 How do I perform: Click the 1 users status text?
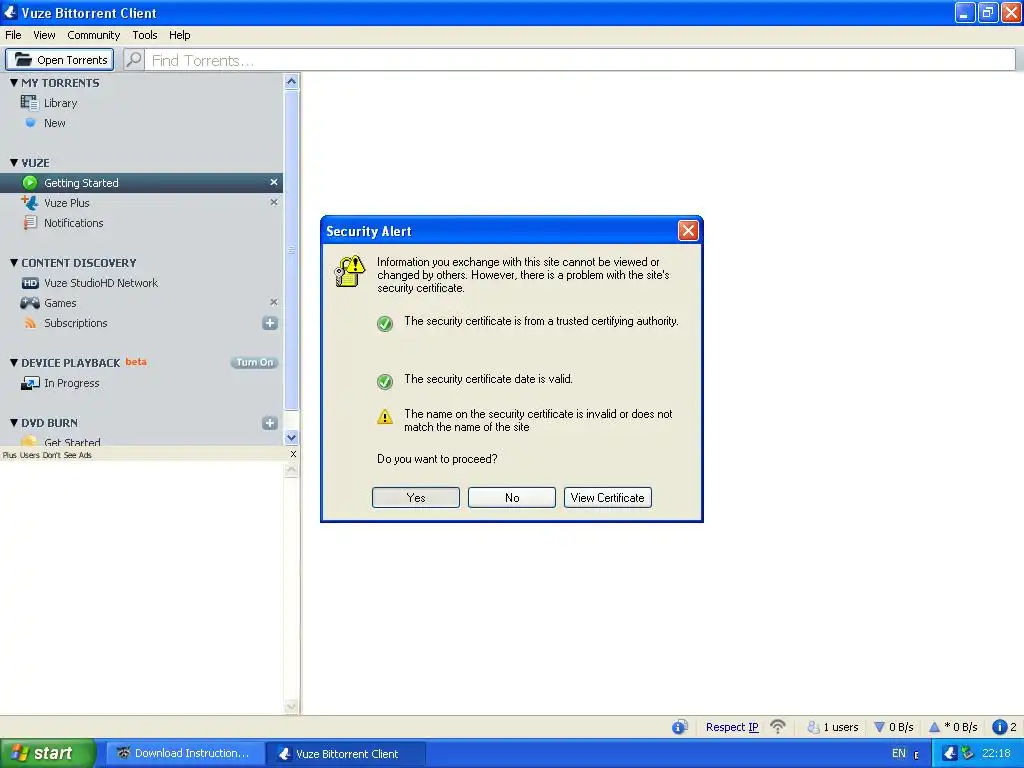pos(840,727)
